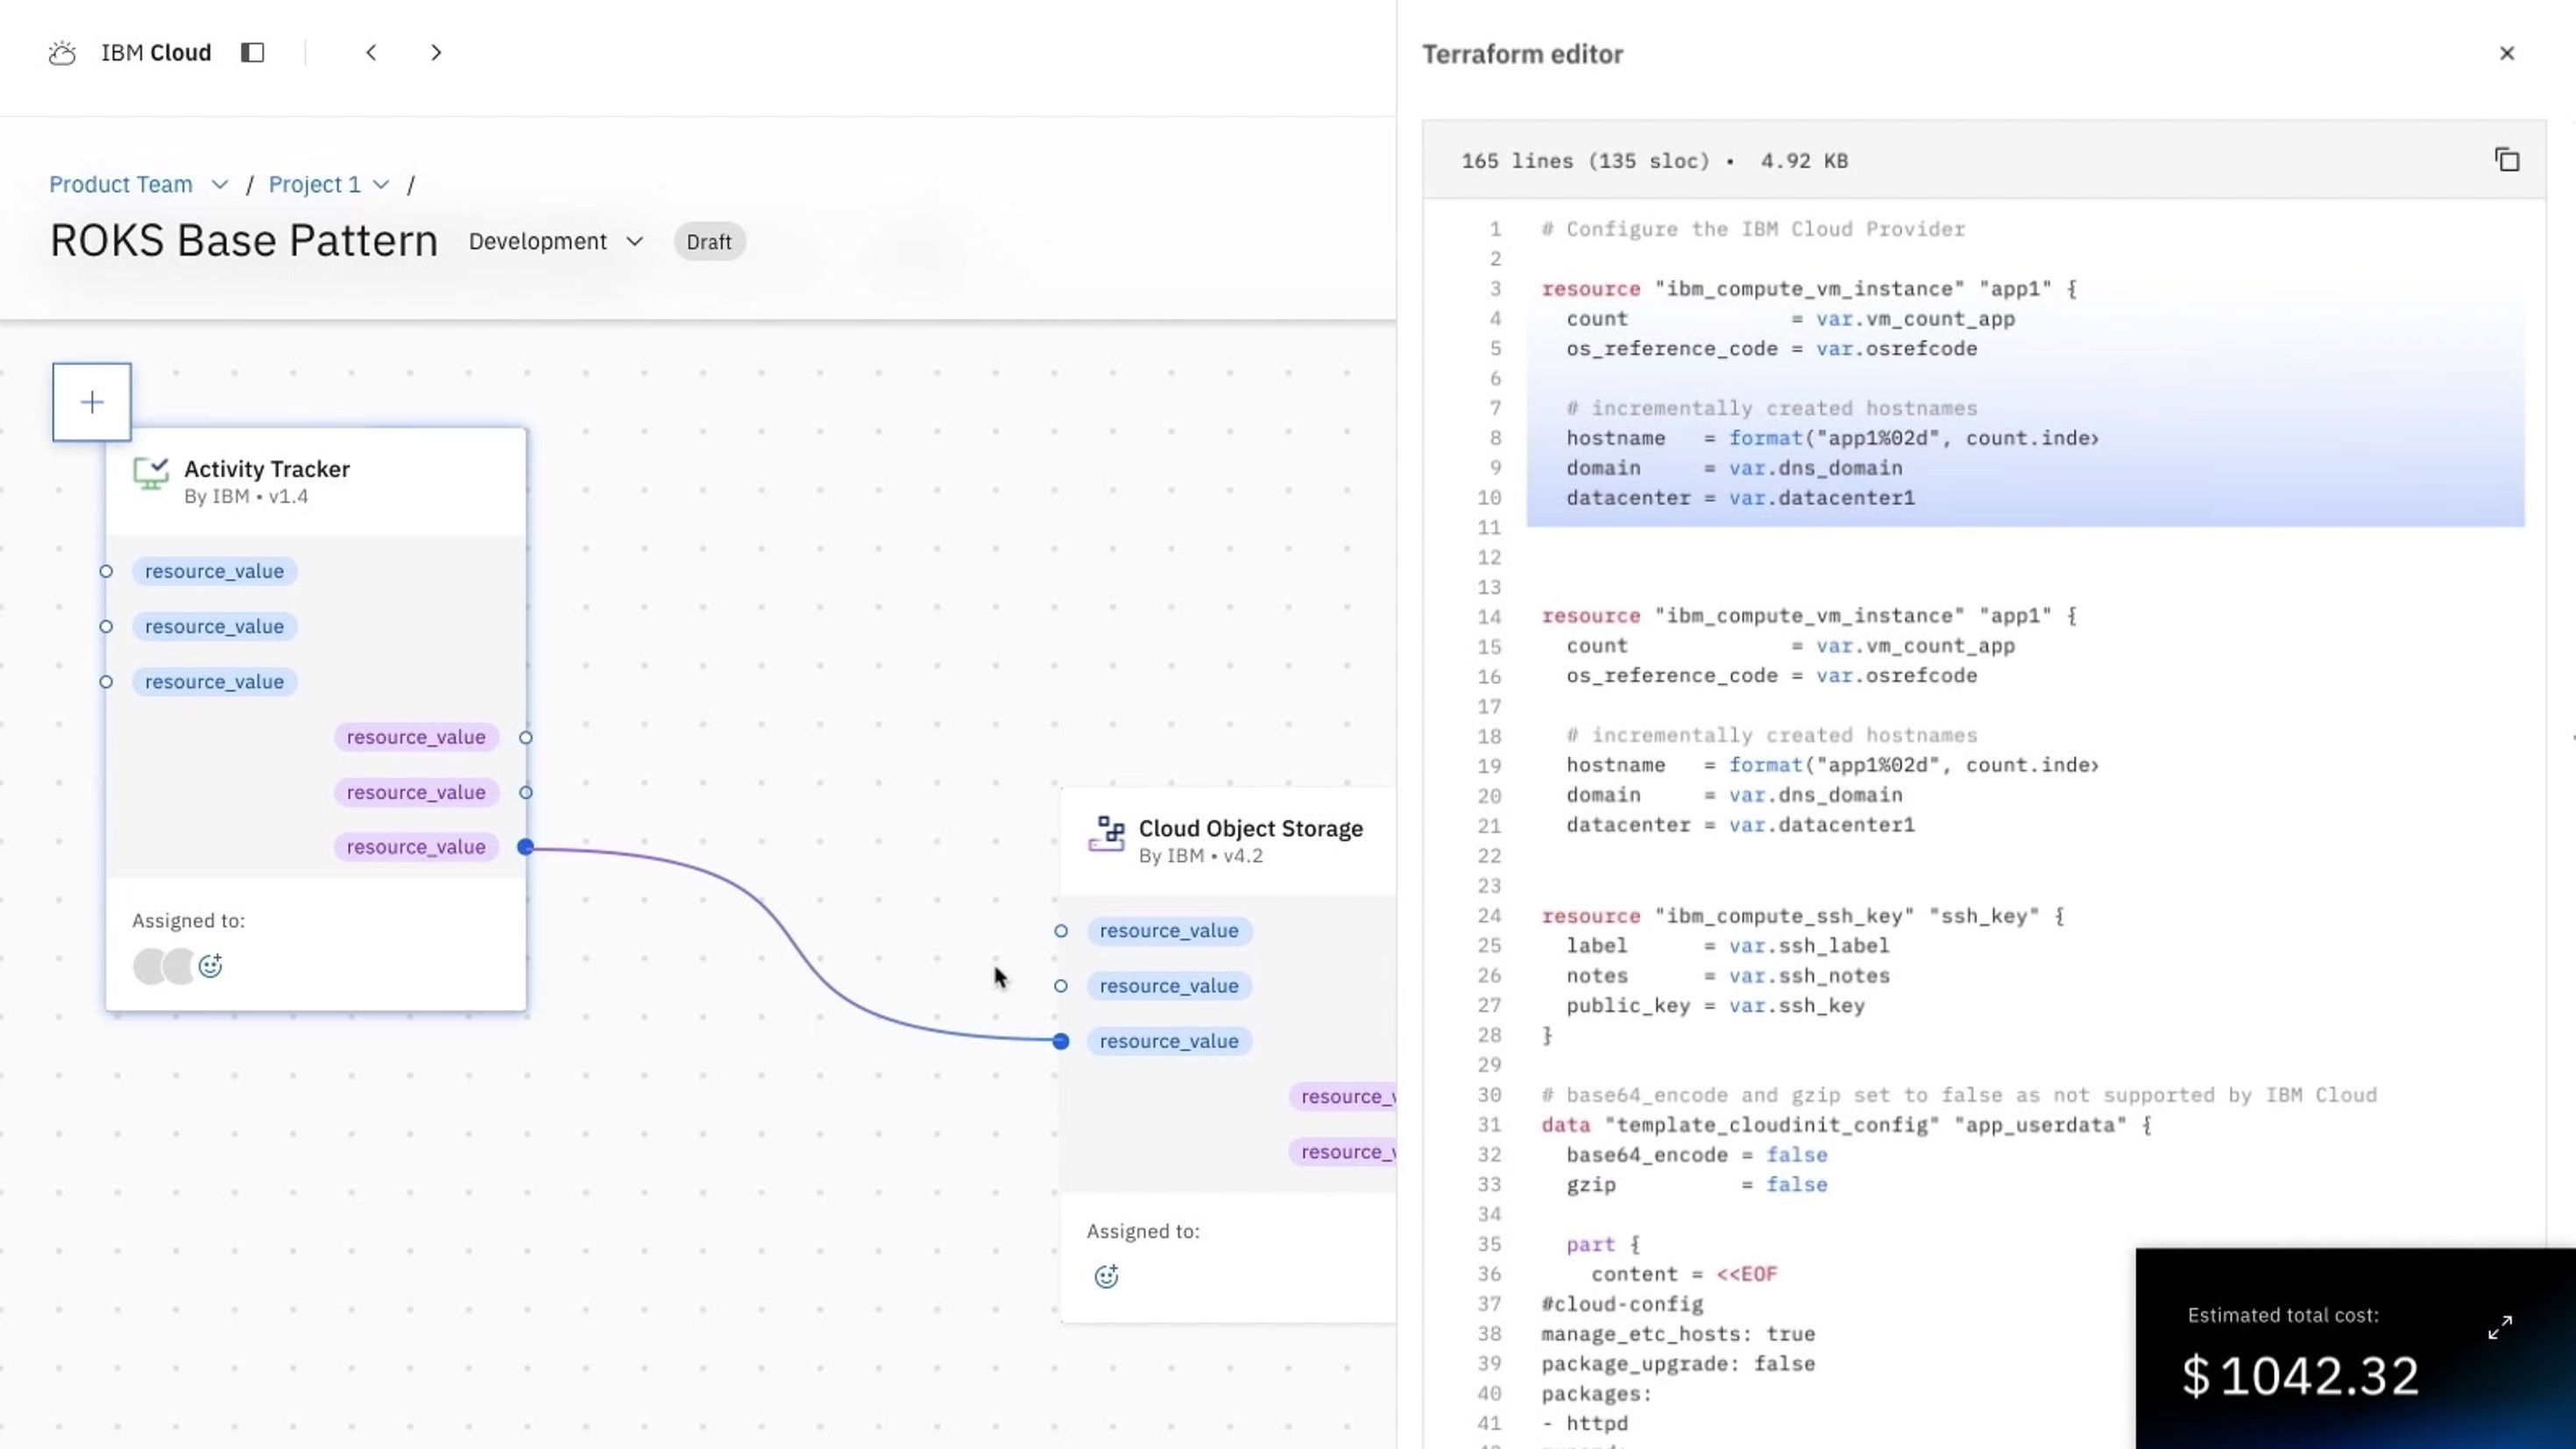The image size is (2576, 1449).
Task: Click last purple resource_value tag in Activity Tracker
Action: click(x=416, y=847)
